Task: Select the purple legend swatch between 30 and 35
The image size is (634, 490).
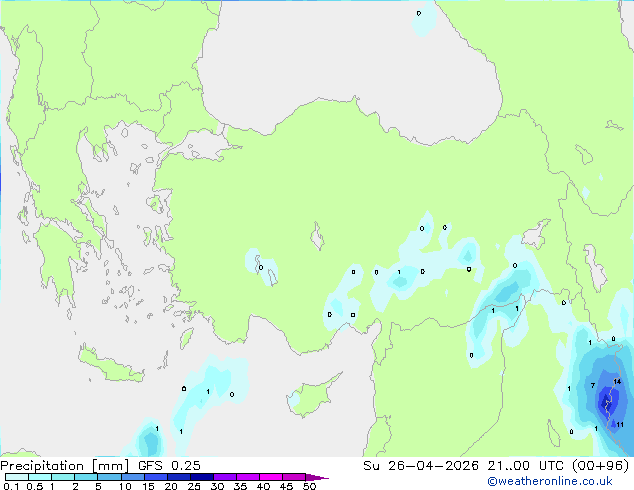Action: pos(225,477)
